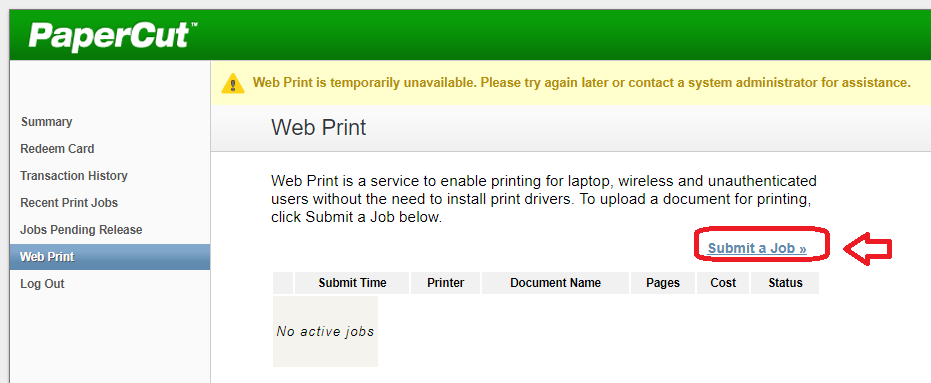The width and height of the screenshot is (931, 383).
Task: Select the Web Print sidebar item
Action: 110,257
